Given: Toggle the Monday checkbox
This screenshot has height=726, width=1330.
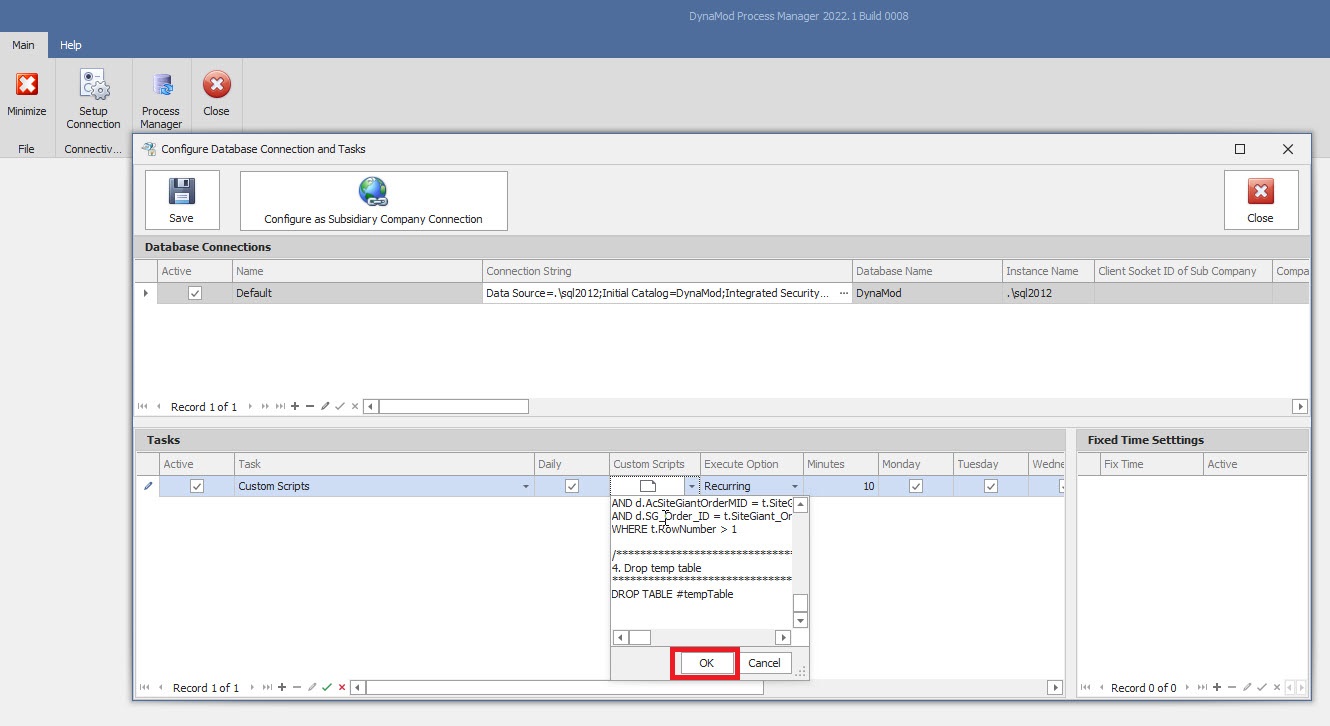Looking at the screenshot, I should (915, 486).
